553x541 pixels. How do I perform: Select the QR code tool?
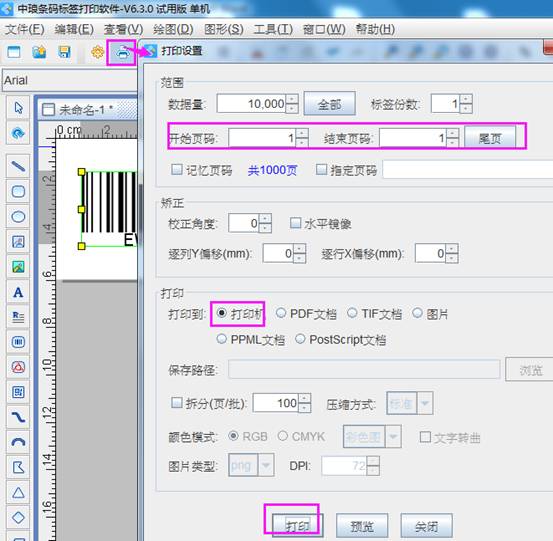(18, 392)
